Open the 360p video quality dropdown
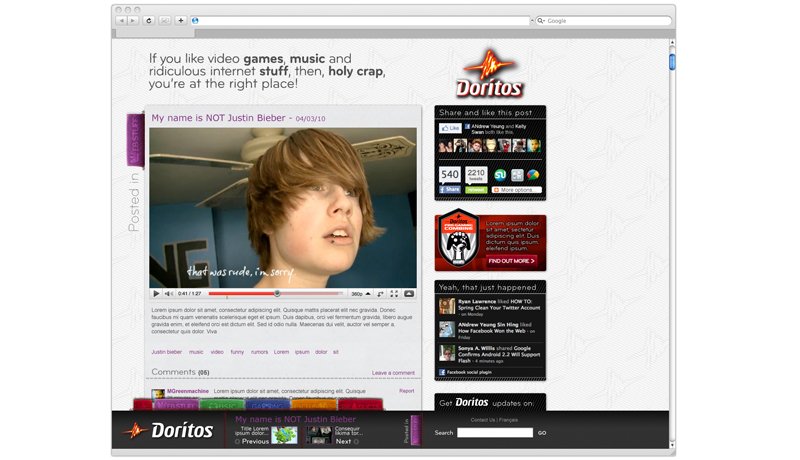 pos(360,294)
